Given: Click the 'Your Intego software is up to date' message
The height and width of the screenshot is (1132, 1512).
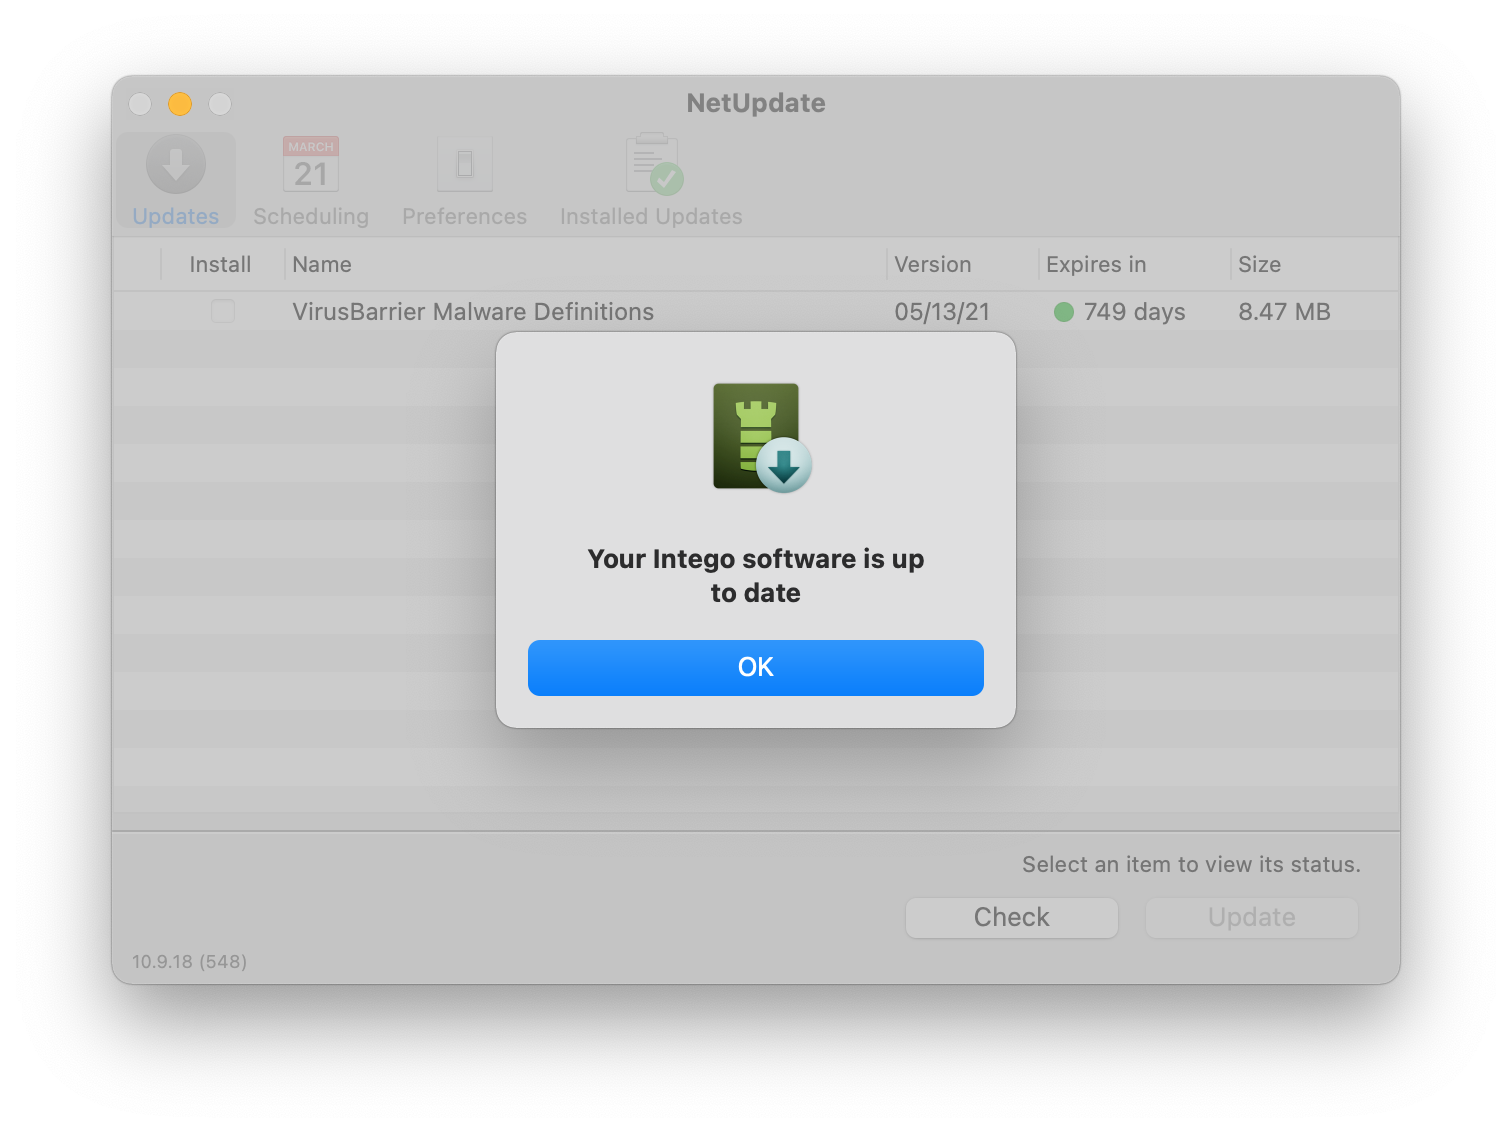Looking at the screenshot, I should (x=755, y=576).
